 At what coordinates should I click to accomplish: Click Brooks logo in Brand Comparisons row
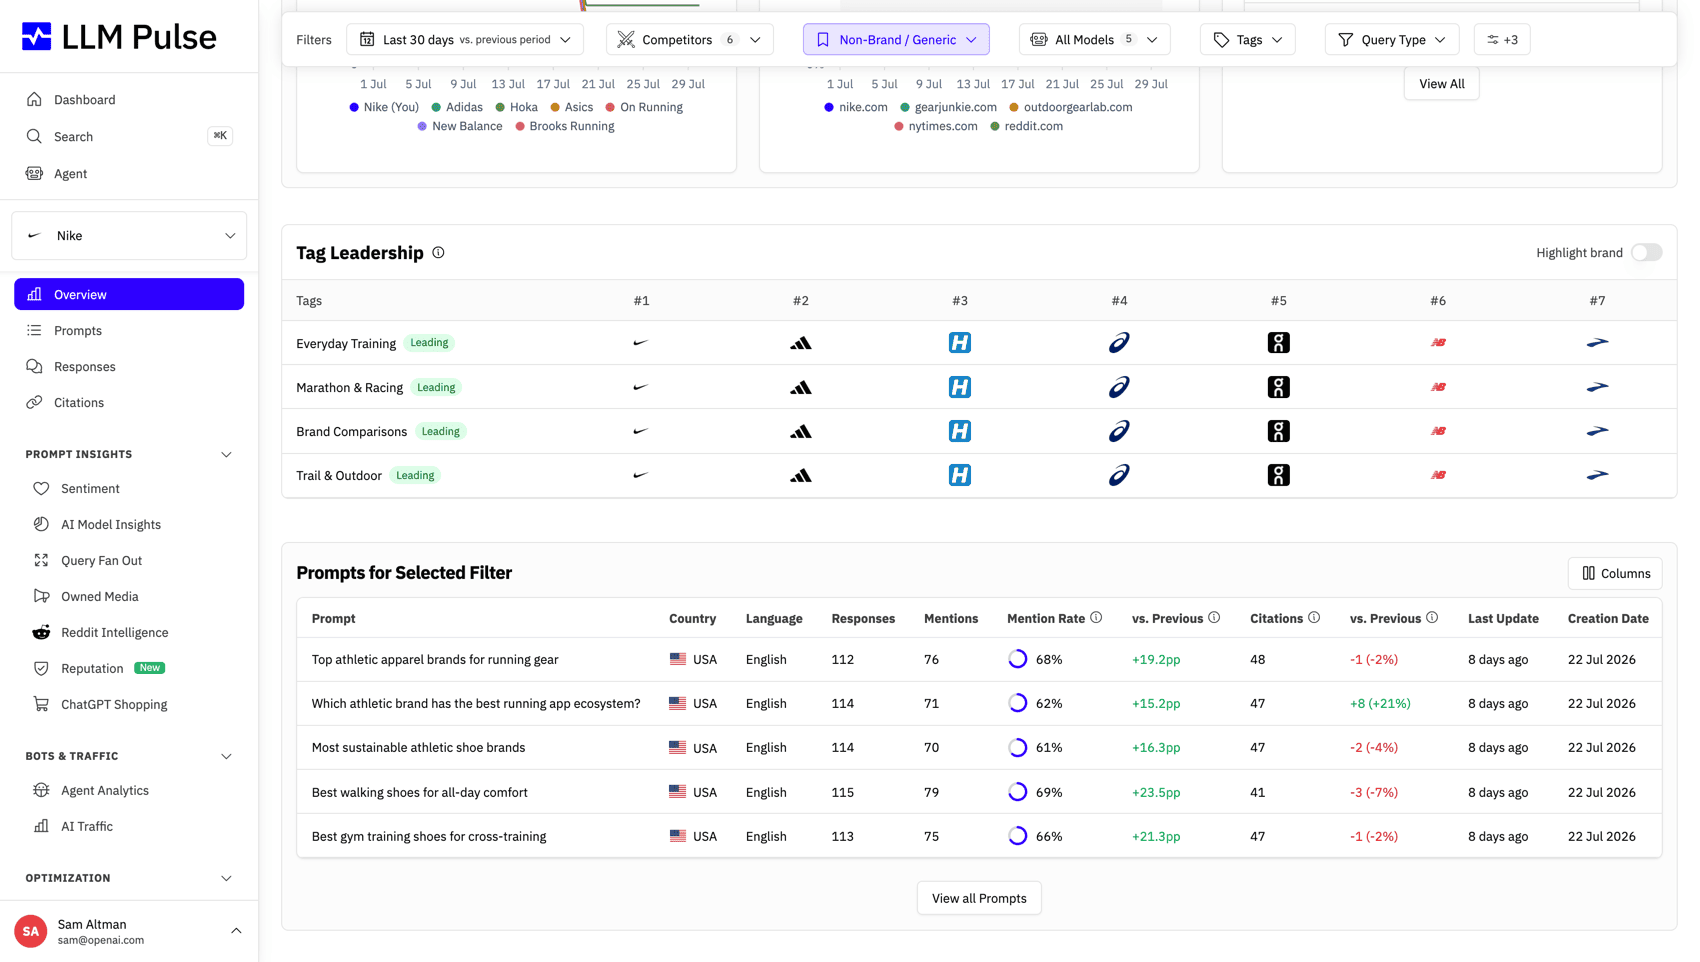[x=1597, y=431]
